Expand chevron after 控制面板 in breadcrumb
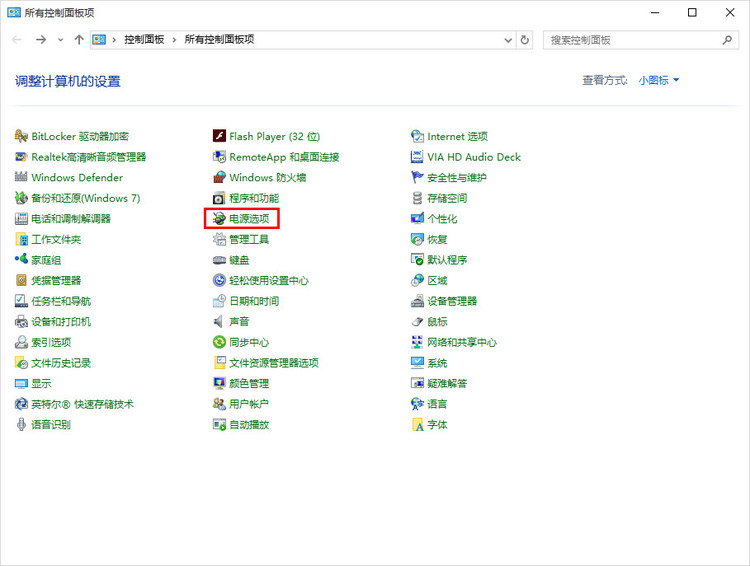The width and height of the screenshot is (750, 566). point(174,40)
